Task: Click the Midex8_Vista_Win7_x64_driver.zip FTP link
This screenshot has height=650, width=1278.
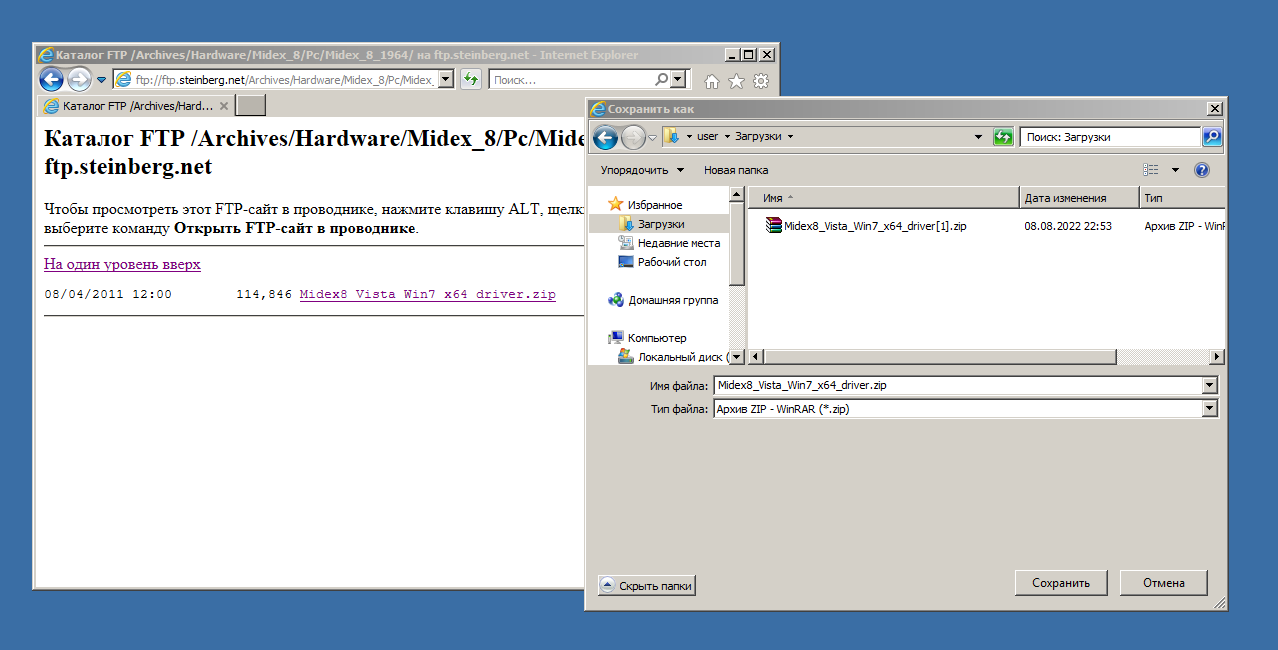Action: click(427, 295)
